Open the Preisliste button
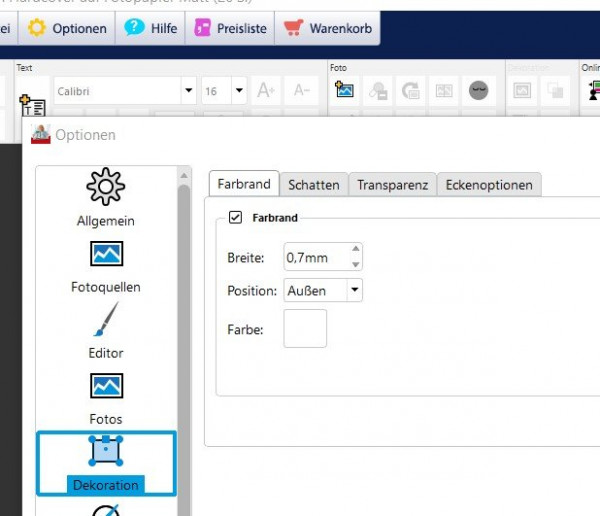Viewport: 600px width, 516px height. (230, 28)
